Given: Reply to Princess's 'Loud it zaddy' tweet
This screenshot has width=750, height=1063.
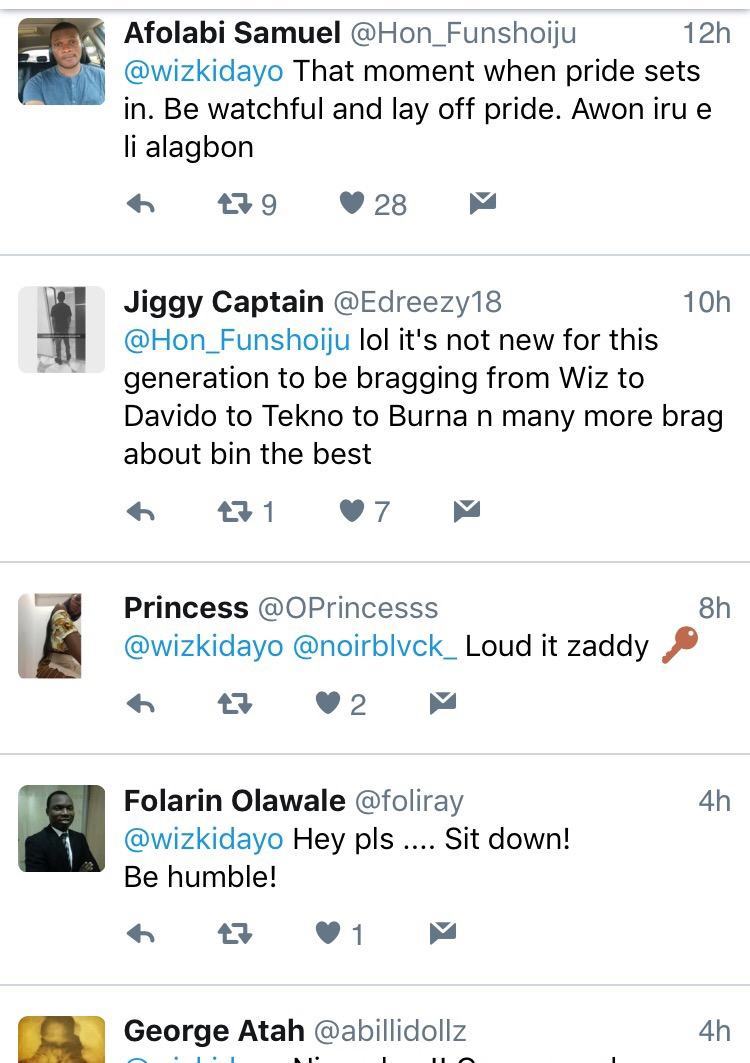Looking at the screenshot, I should click(141, 704).
